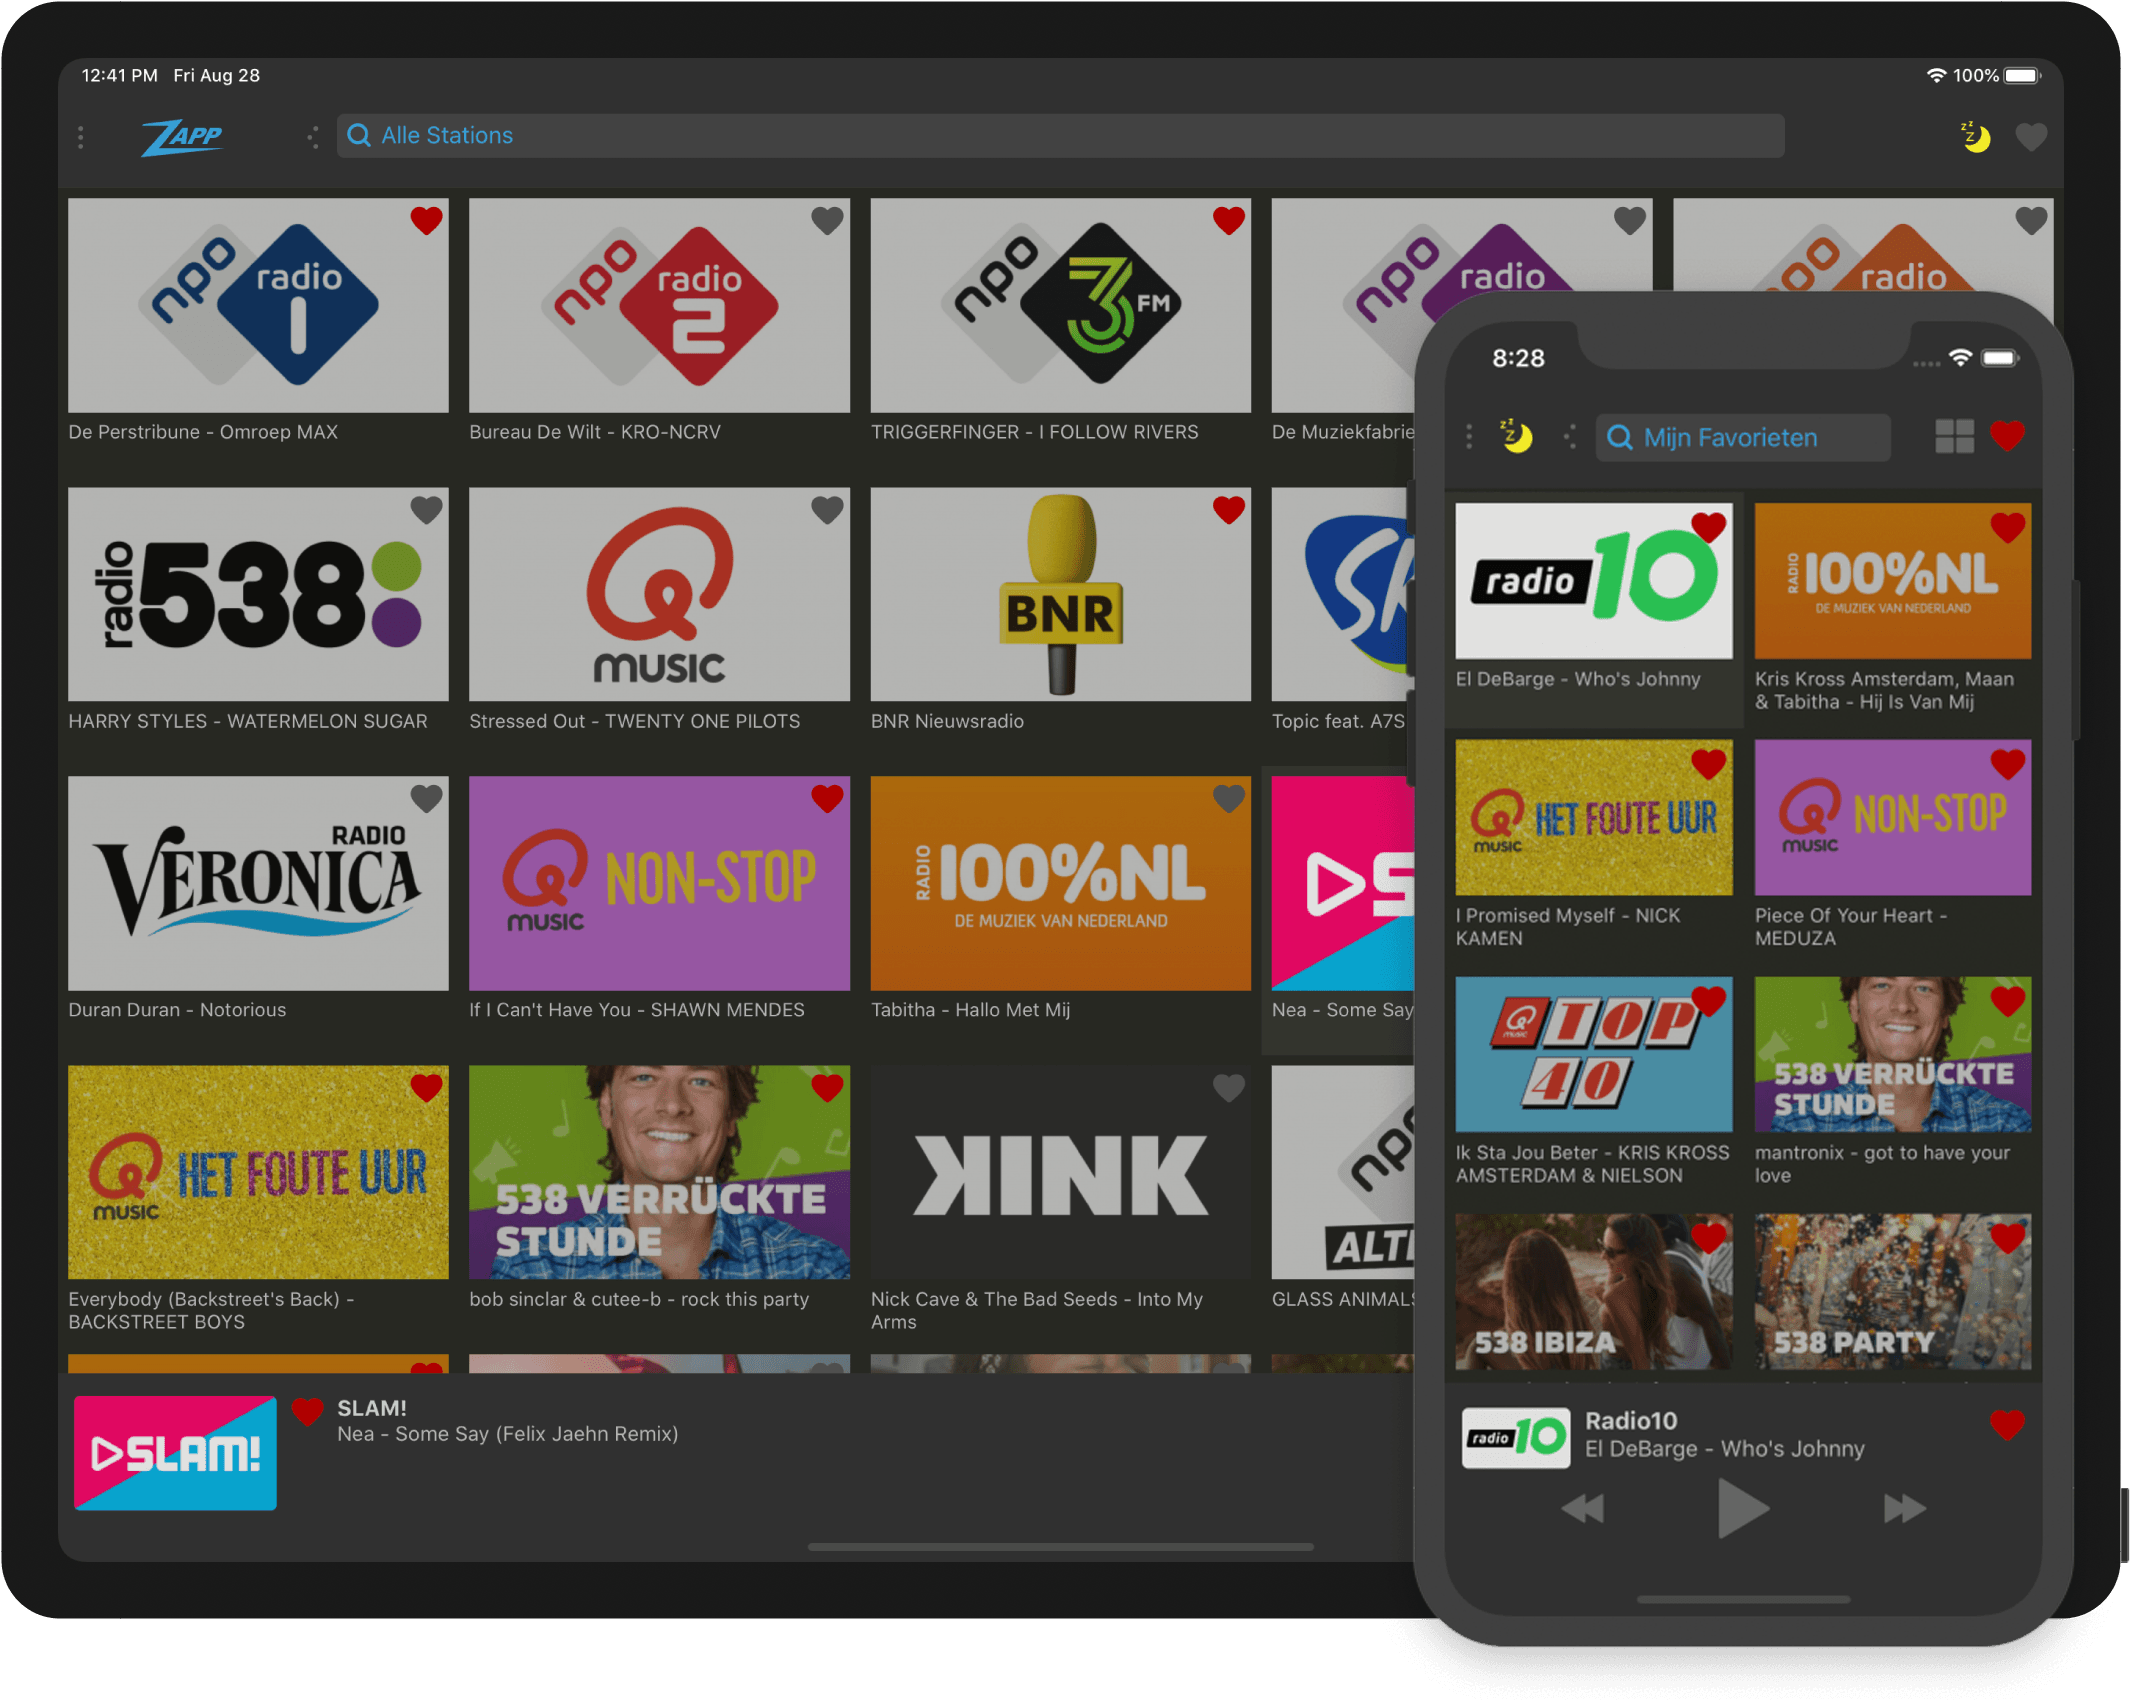Skip to next station on phone player
2130x1700 pixels.
click(1904, 1508)
